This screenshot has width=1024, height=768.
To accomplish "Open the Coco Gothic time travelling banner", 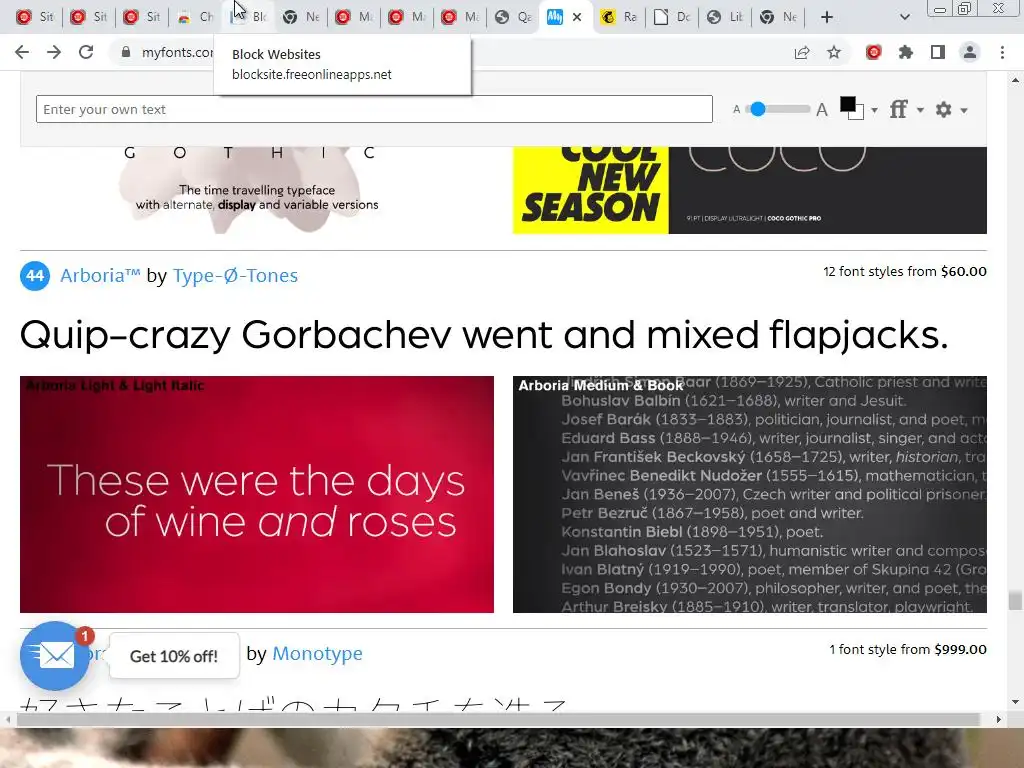I will pyautogui.click(x=257, y=190).
